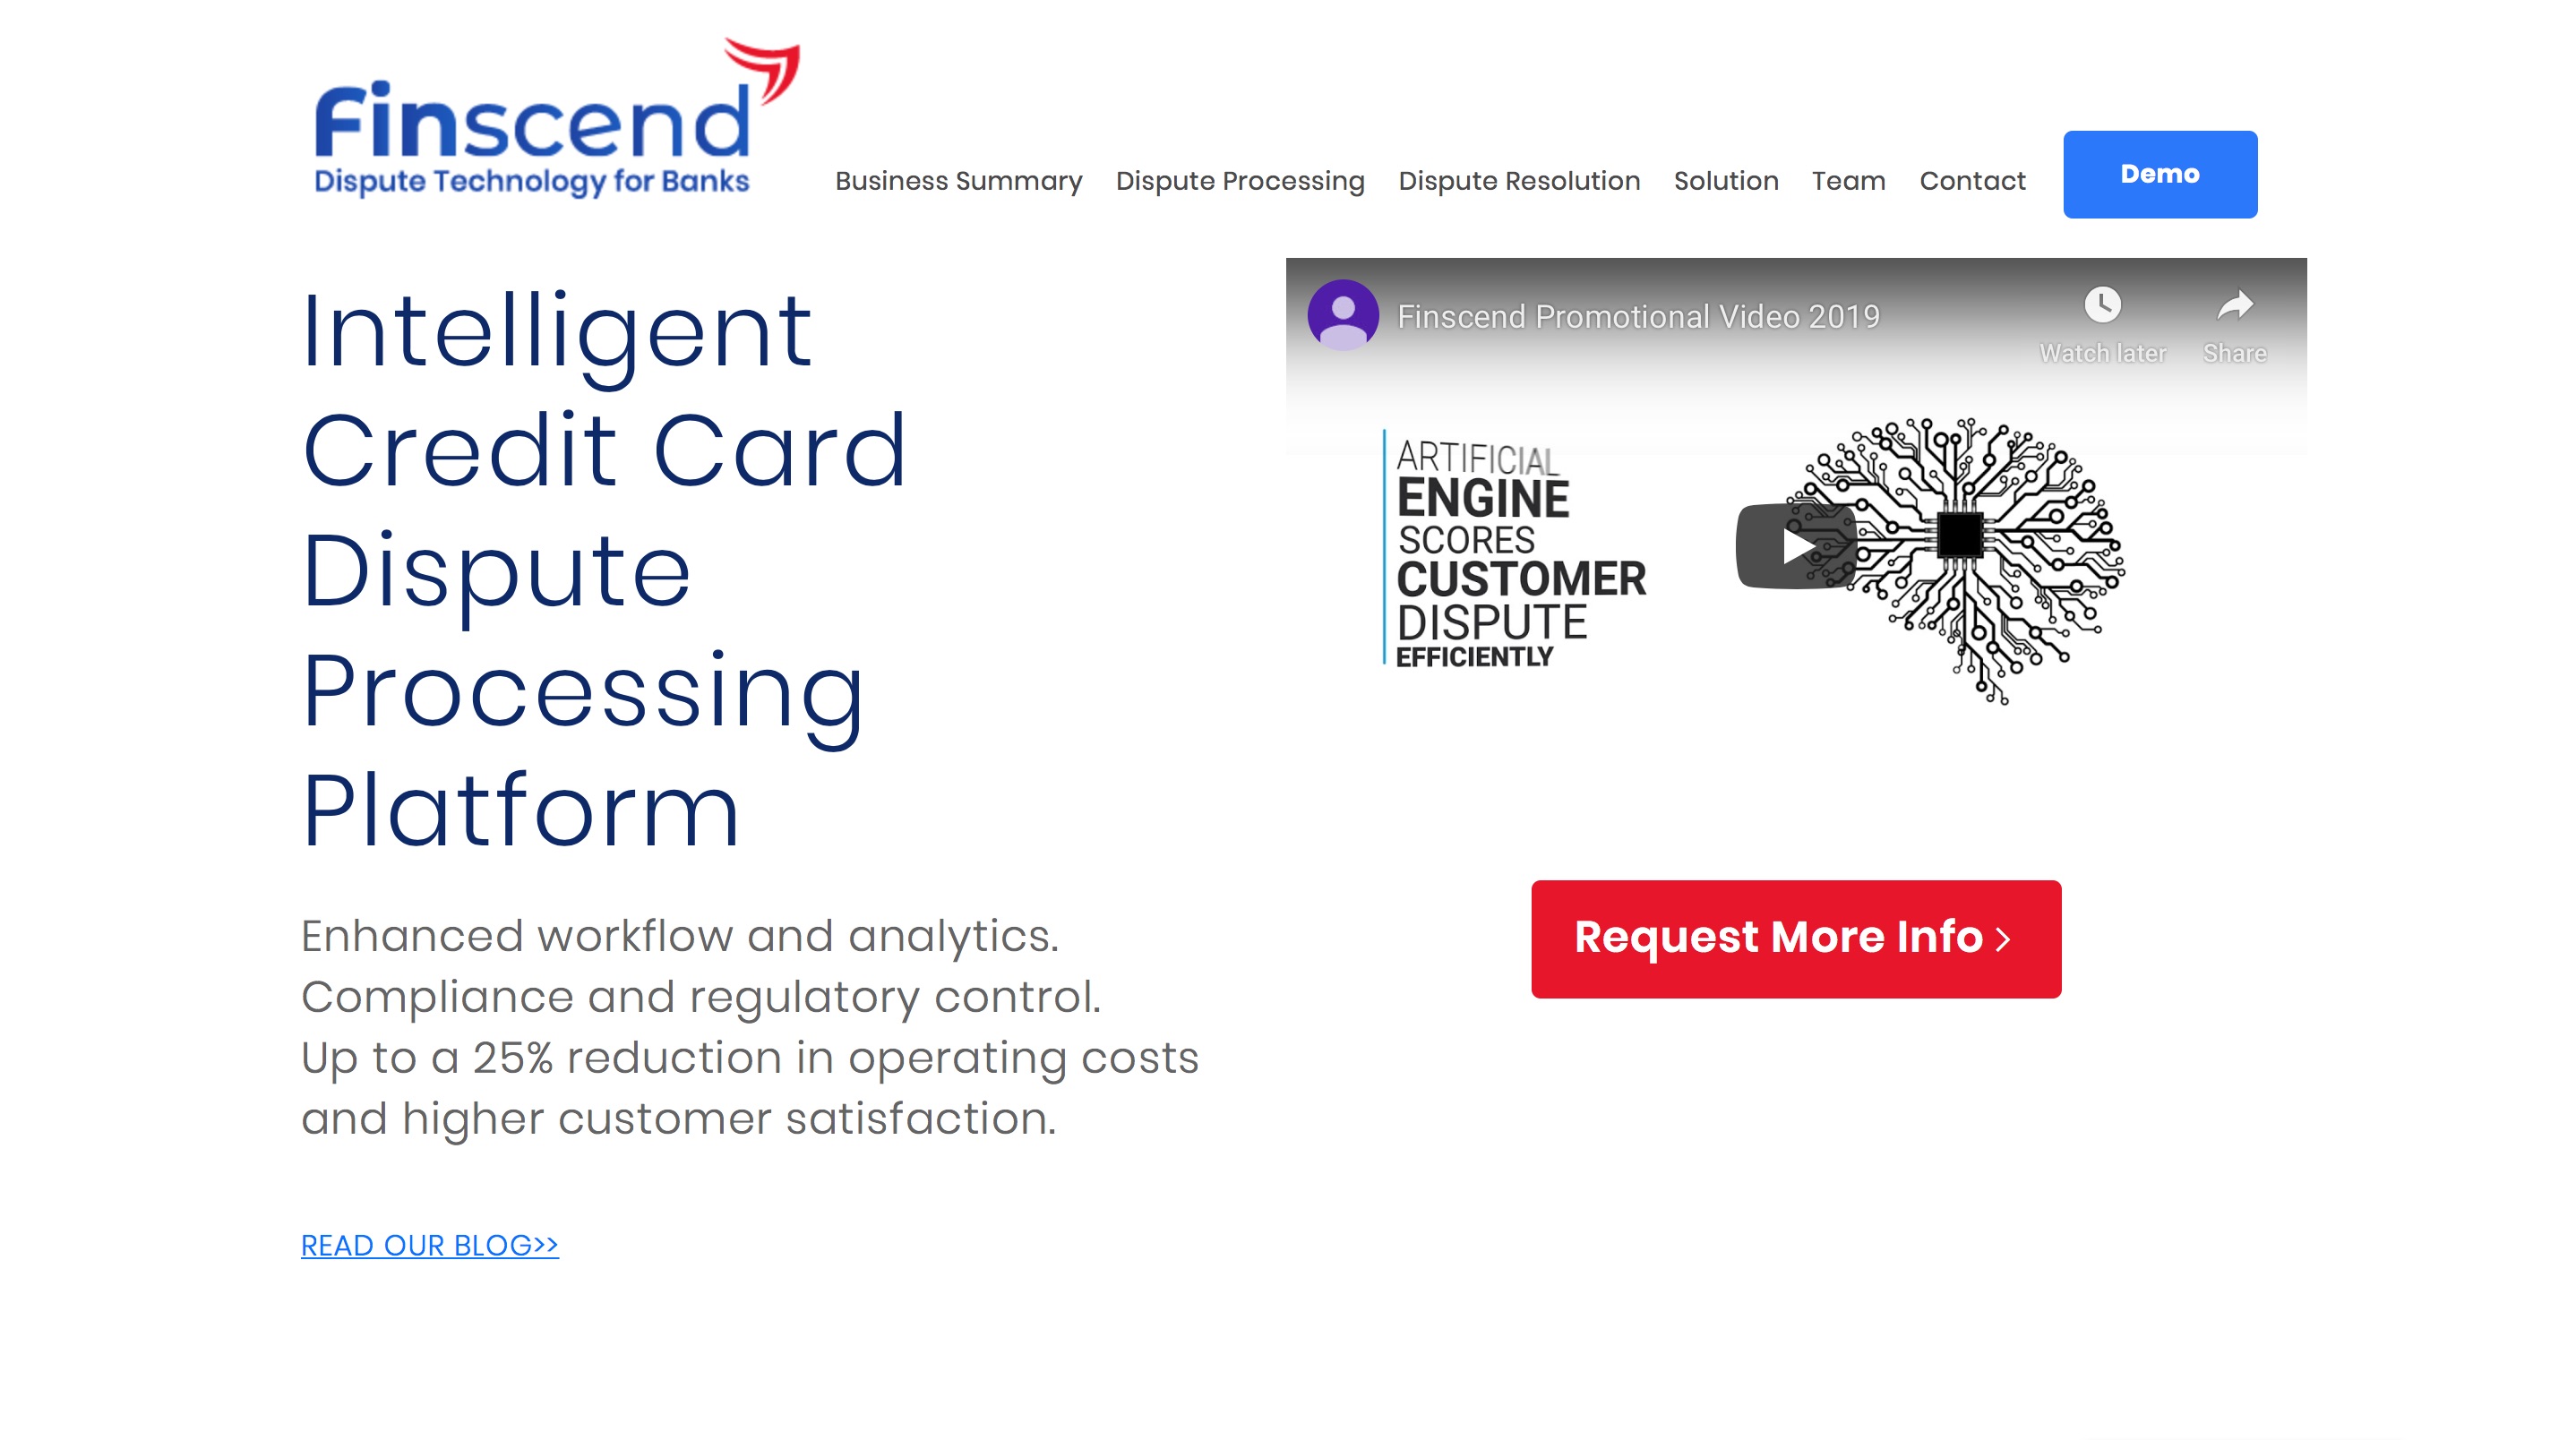Viewport: 2576px width, 1440px height.
Task: Select the Dispute Processing menu item
Action: tap(1241, 180)
